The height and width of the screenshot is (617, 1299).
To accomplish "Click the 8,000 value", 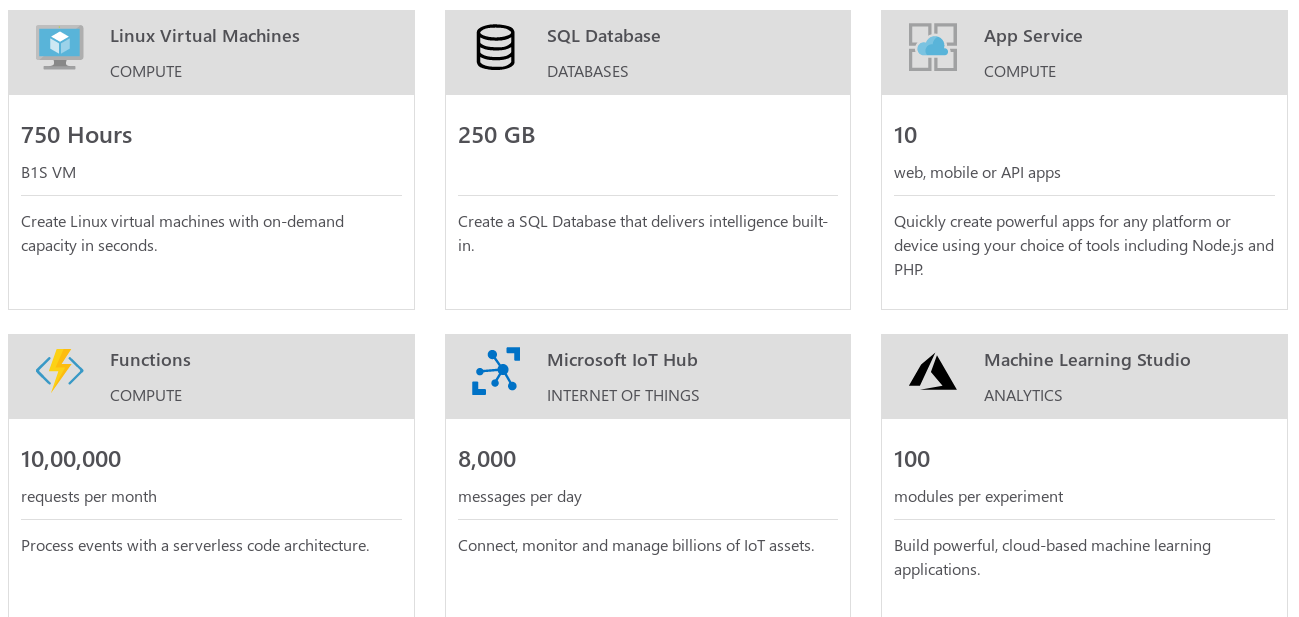I will (x=487, y=459).
